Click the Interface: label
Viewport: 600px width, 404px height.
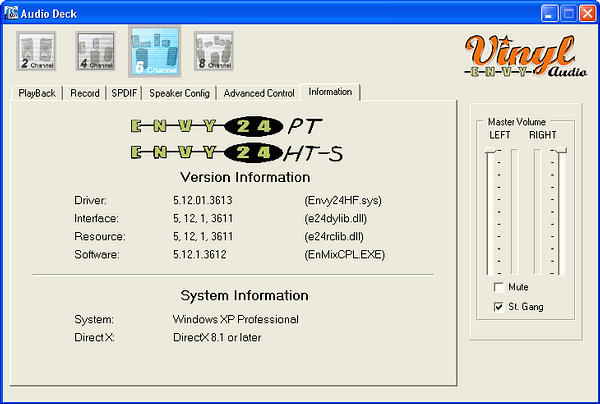(x=96, y=218)
